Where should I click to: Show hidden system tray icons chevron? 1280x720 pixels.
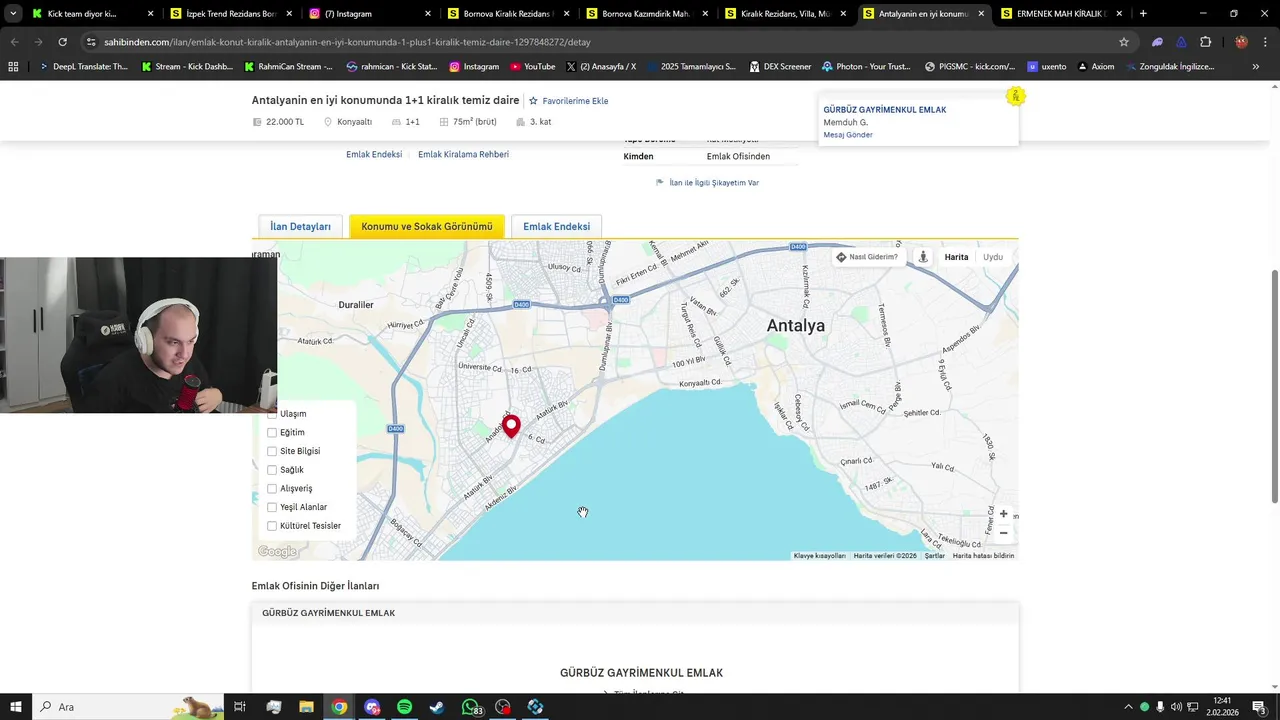[1128, 707]
